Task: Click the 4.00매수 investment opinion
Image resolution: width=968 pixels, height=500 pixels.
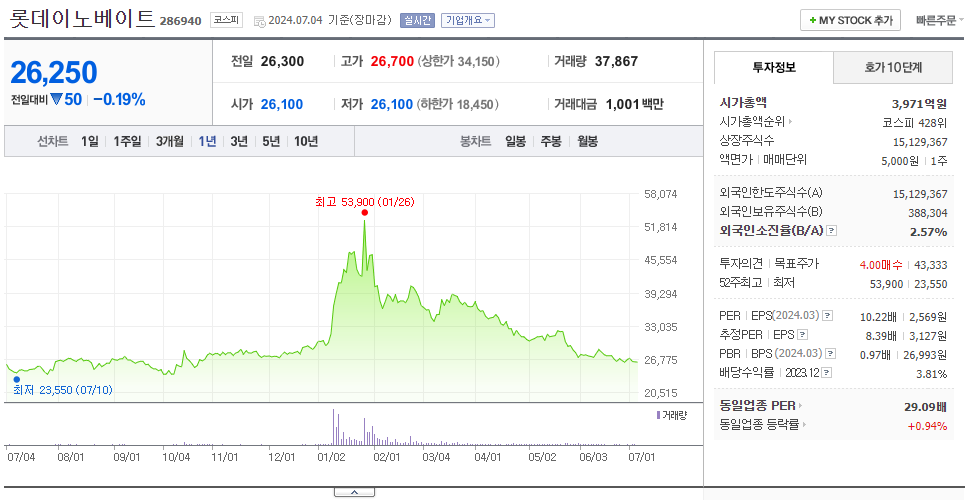Action: tap(881, 265)
